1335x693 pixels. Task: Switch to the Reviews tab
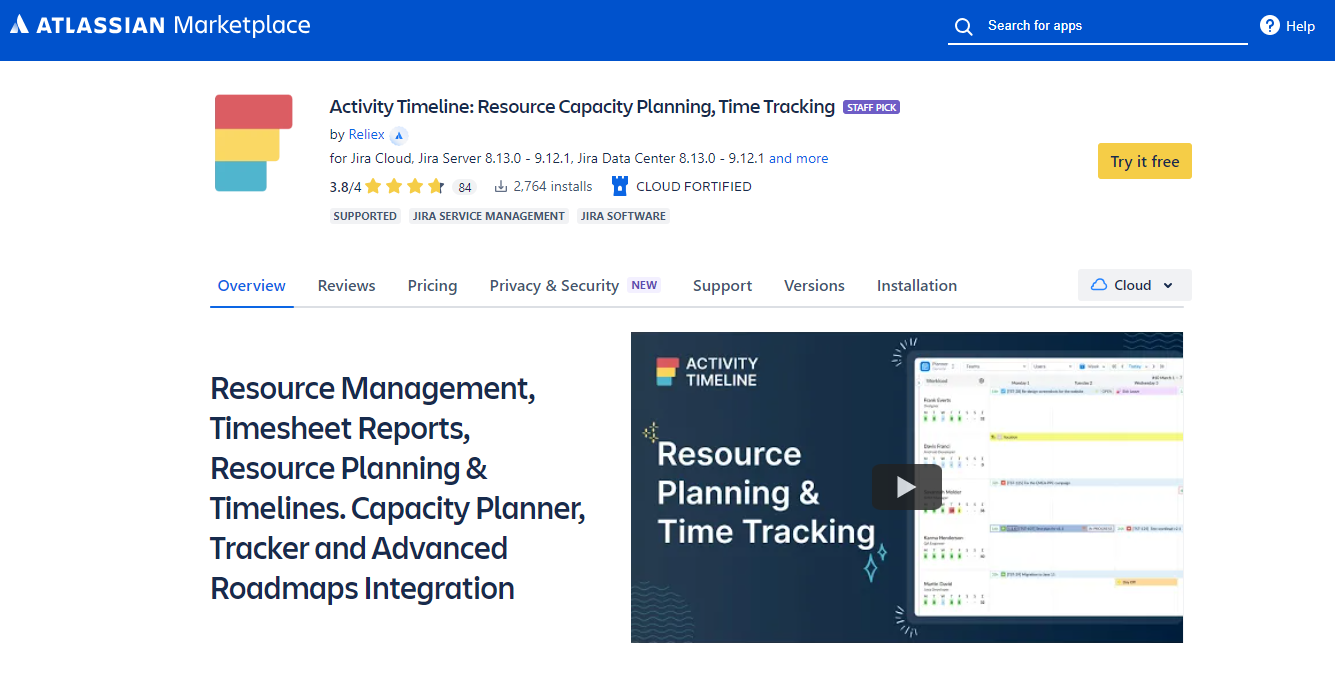[x=346, y=285]
